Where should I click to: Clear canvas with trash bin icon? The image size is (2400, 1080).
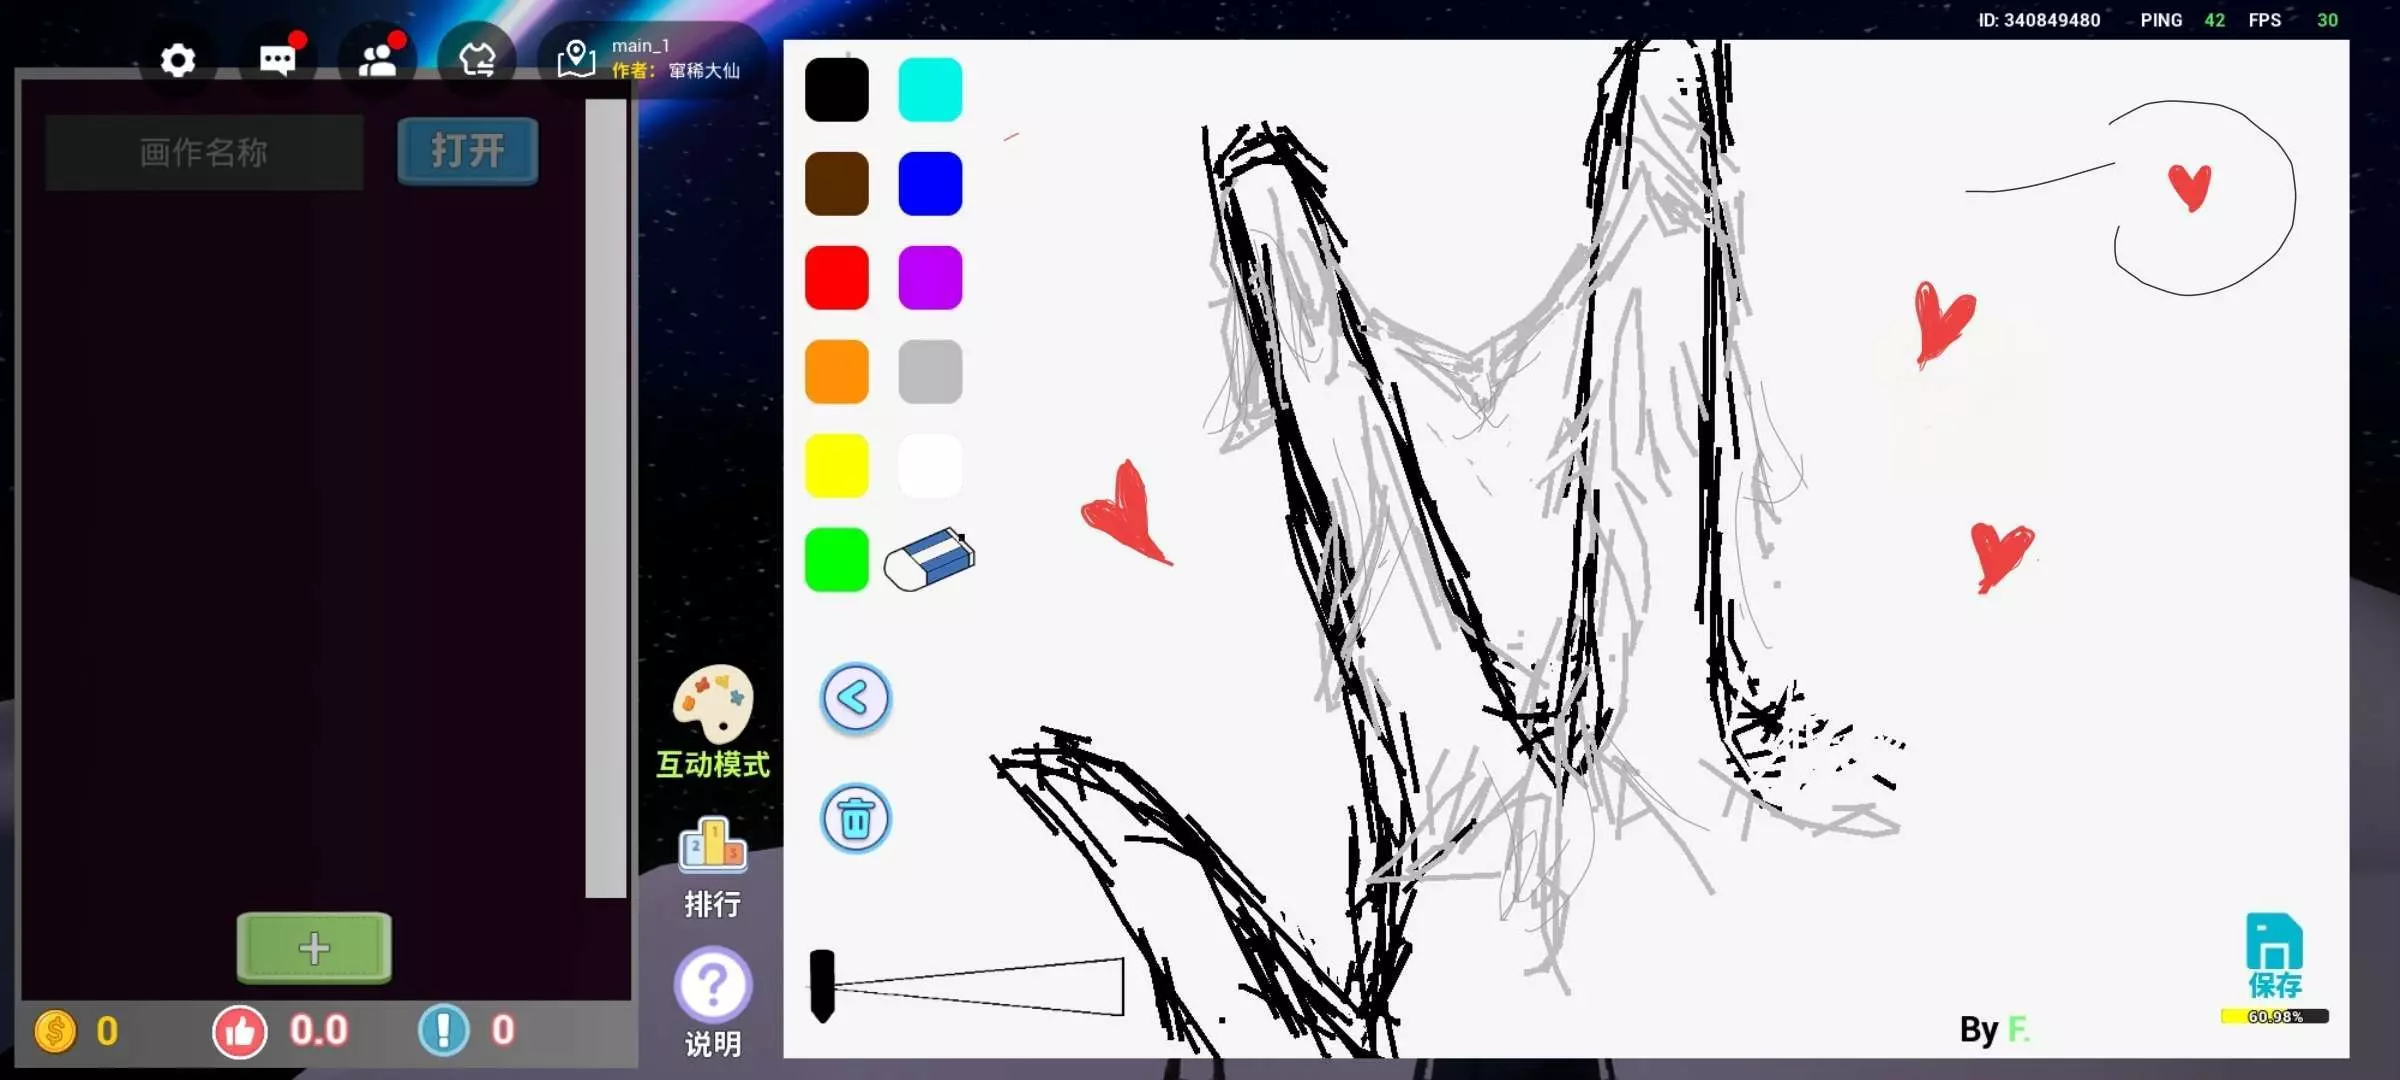point(856,819)
